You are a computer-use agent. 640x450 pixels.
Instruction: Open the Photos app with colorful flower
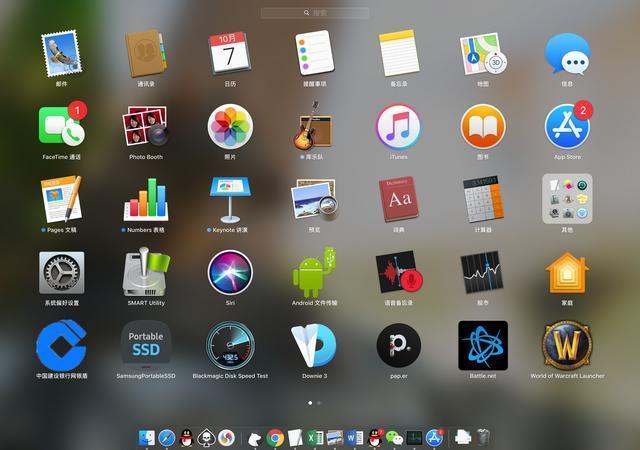(230, 126)
